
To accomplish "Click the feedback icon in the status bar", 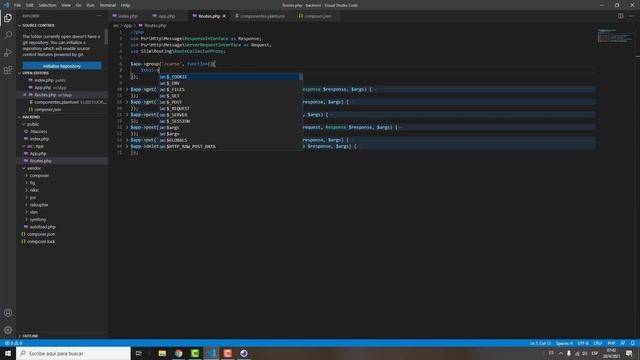I will (622, 343).
